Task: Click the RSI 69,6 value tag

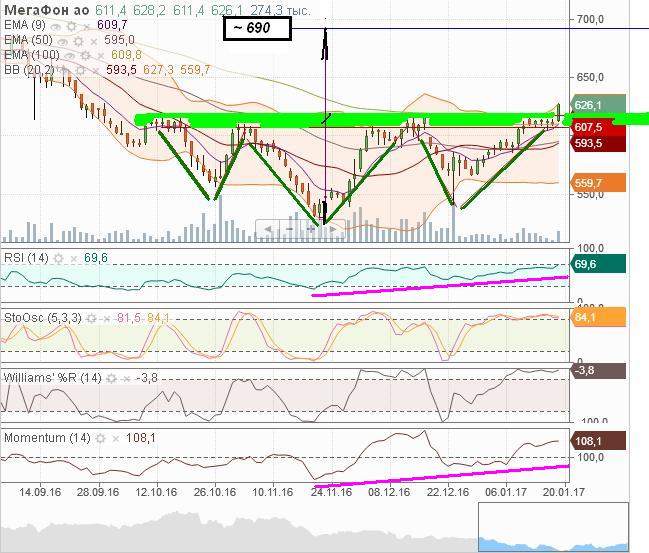Action: pyautogui.click(x=598, y=264)
